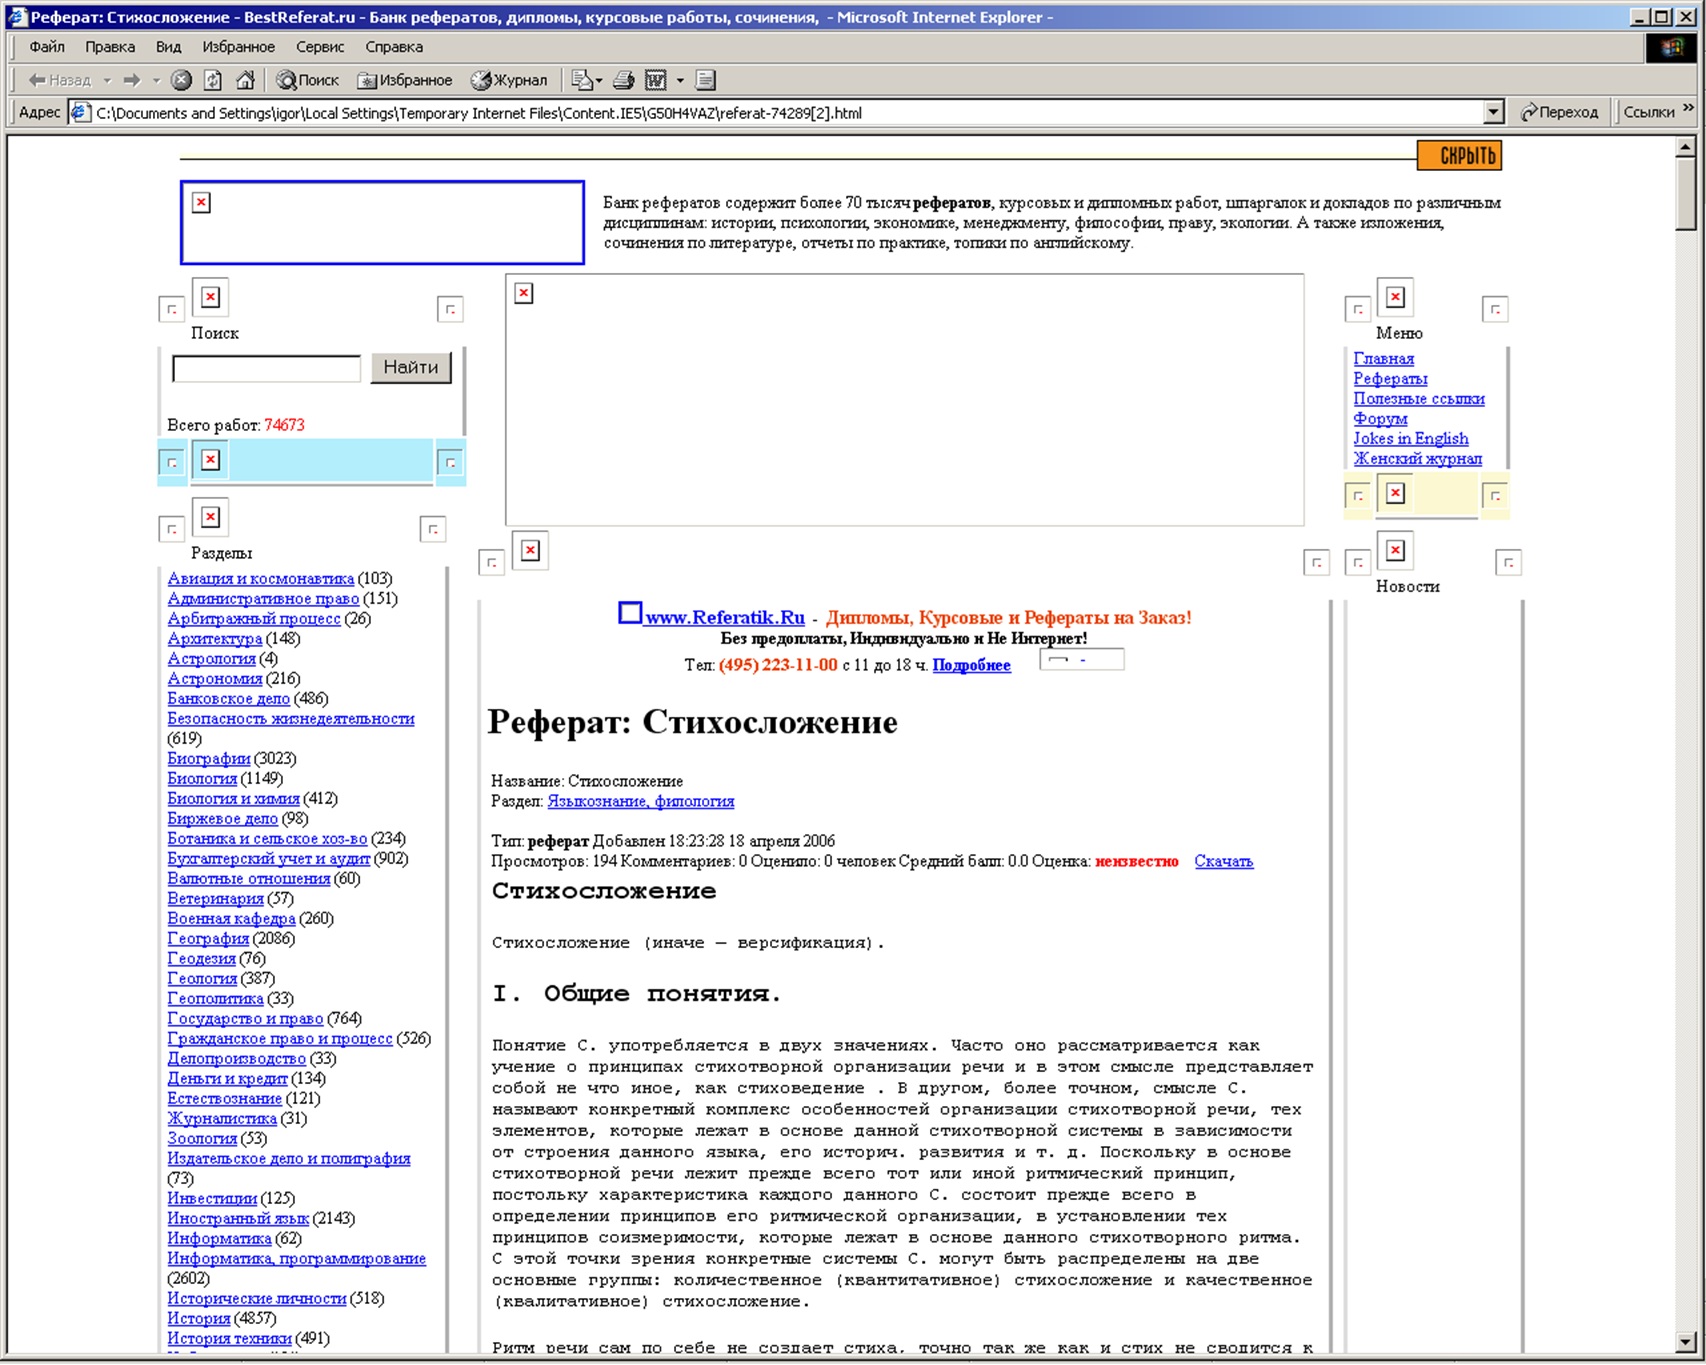
Task: Open the Правка menu
Action: pyautogui.click(x=110, y=47)
